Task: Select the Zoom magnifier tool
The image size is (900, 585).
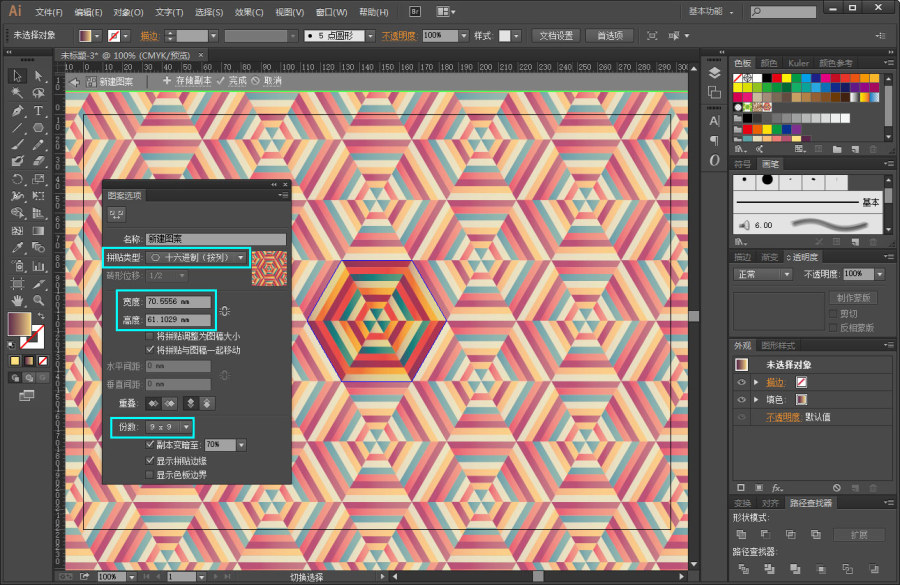Action: [x=38, y=300]
